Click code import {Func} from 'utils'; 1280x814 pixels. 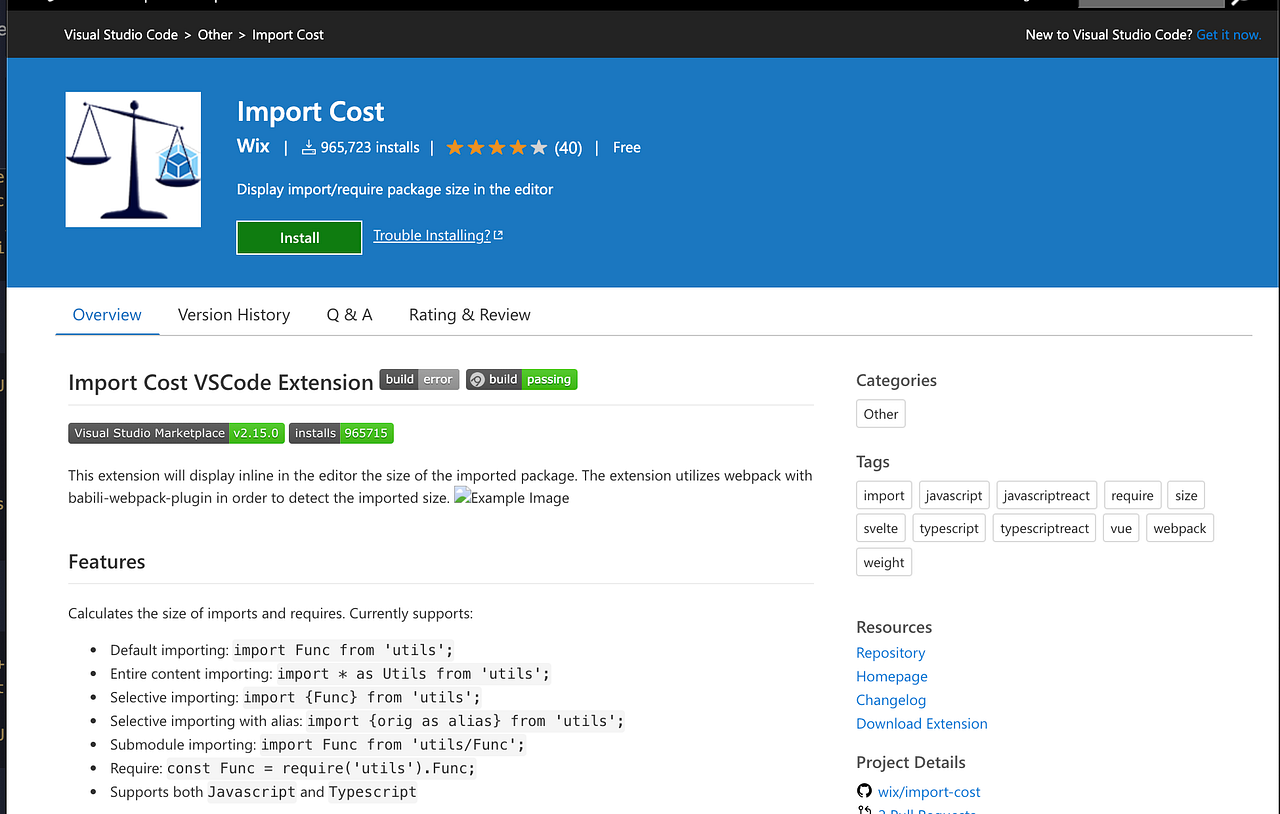click(x=362, y=697)
